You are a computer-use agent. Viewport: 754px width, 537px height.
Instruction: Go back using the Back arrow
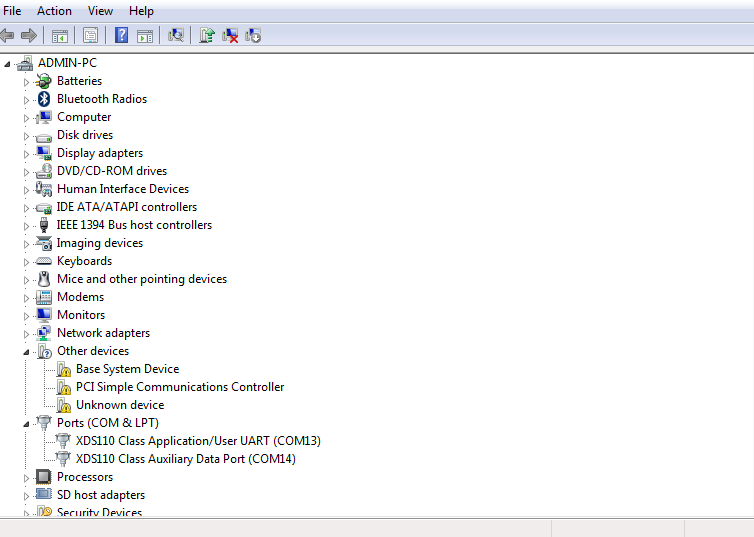point(7,36)
